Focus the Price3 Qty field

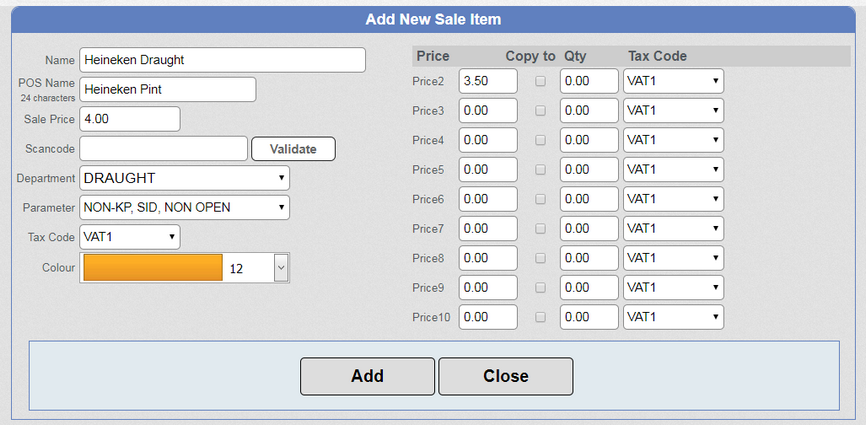click(589, 110)
